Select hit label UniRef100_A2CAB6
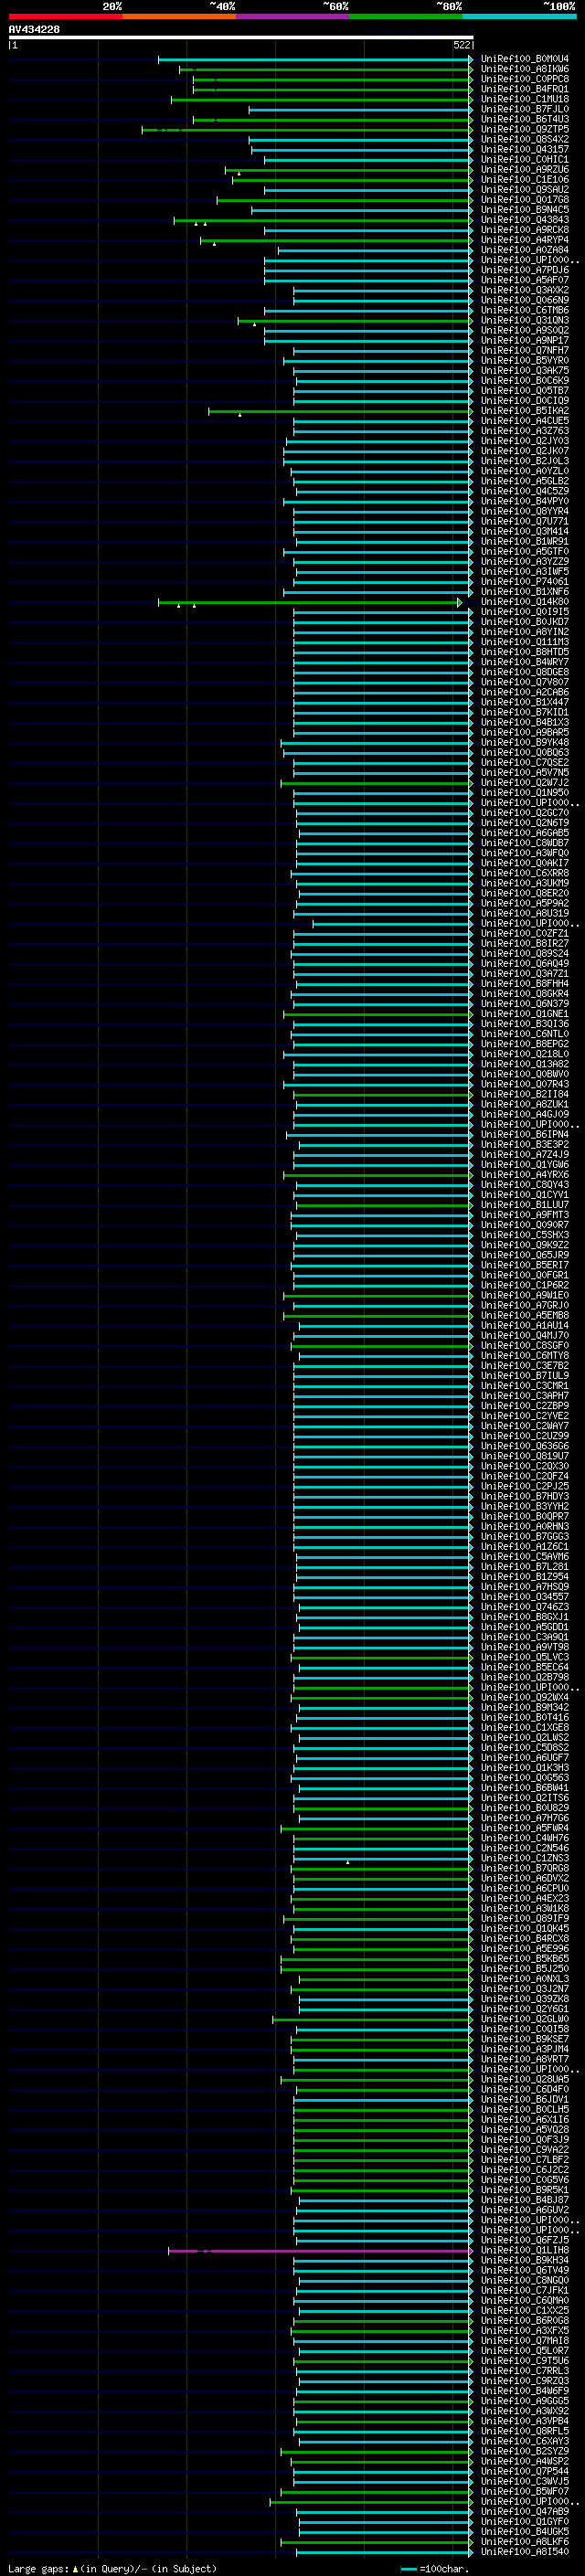Viewport: 585px width, 2576px height. [525, 692]
